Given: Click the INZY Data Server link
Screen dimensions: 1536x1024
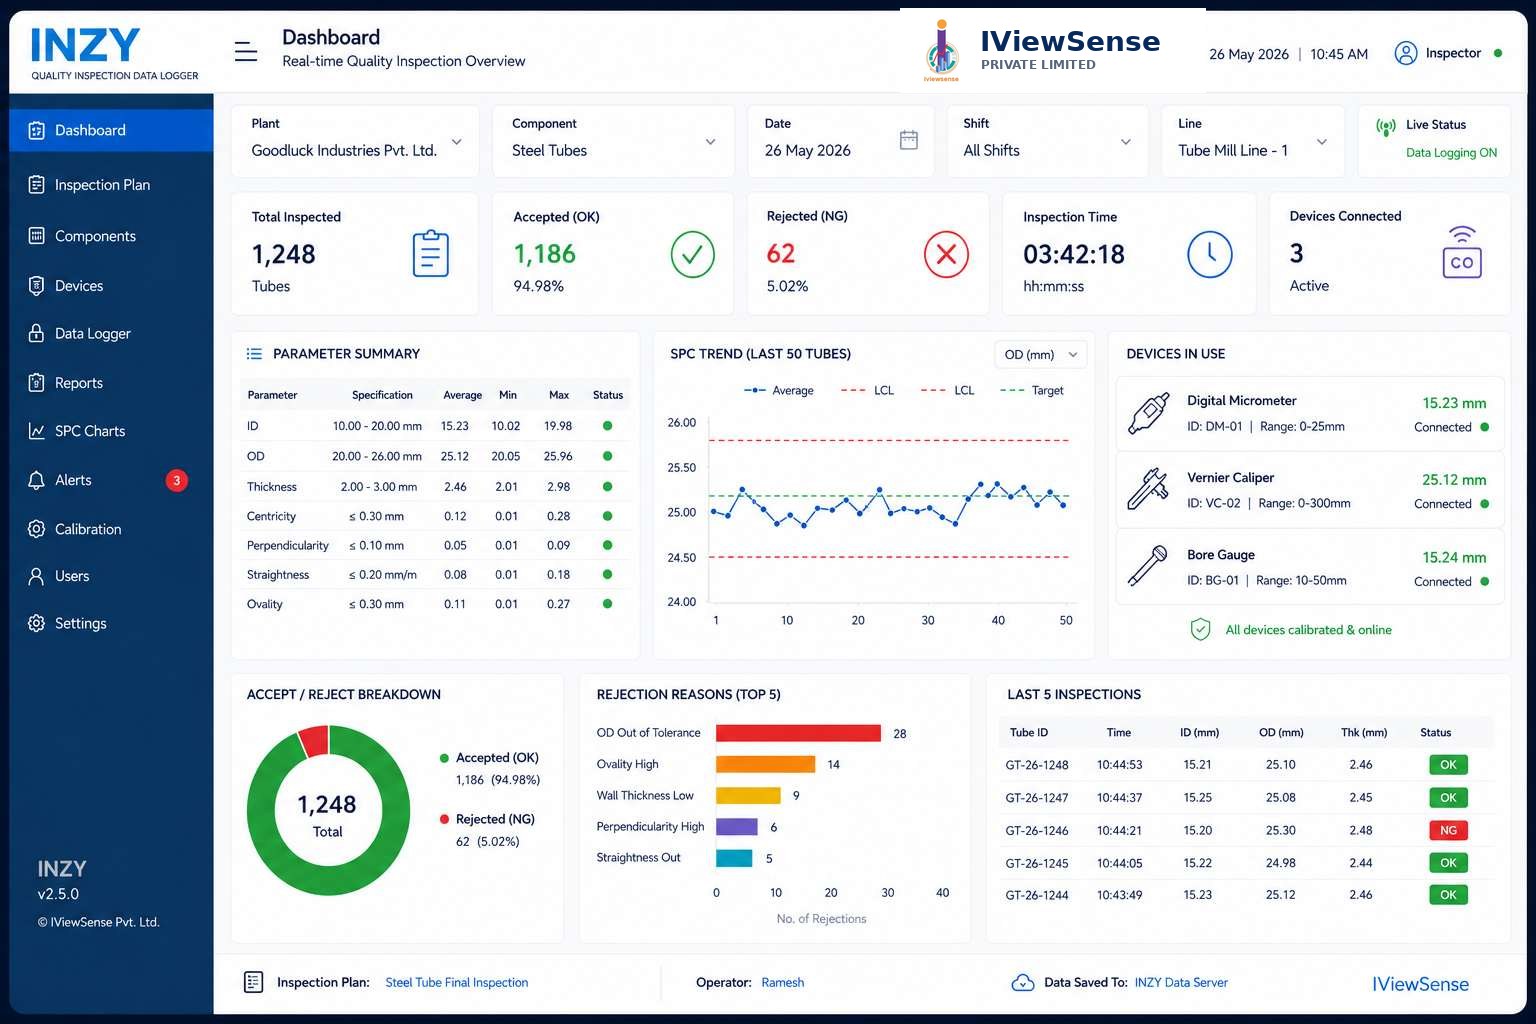Looking at the screenshot, I should point(1181,983).
